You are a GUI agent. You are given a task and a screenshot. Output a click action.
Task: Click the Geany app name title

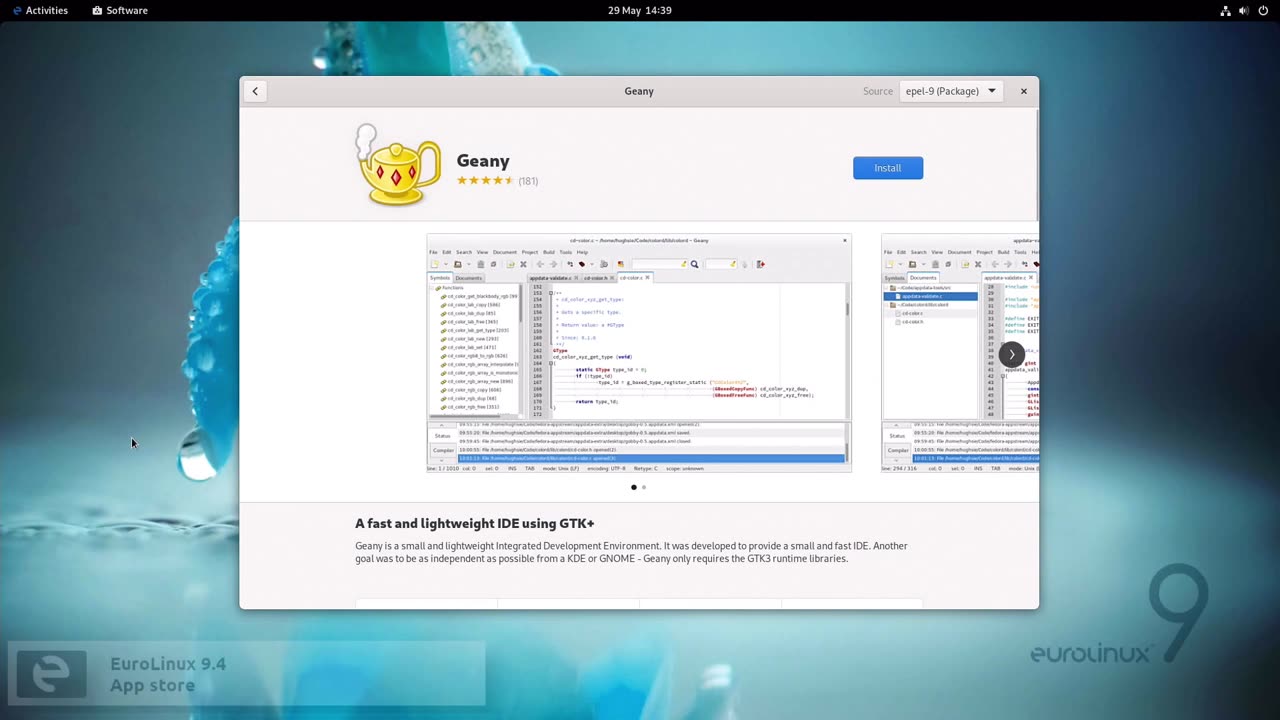tap(483, 160)
